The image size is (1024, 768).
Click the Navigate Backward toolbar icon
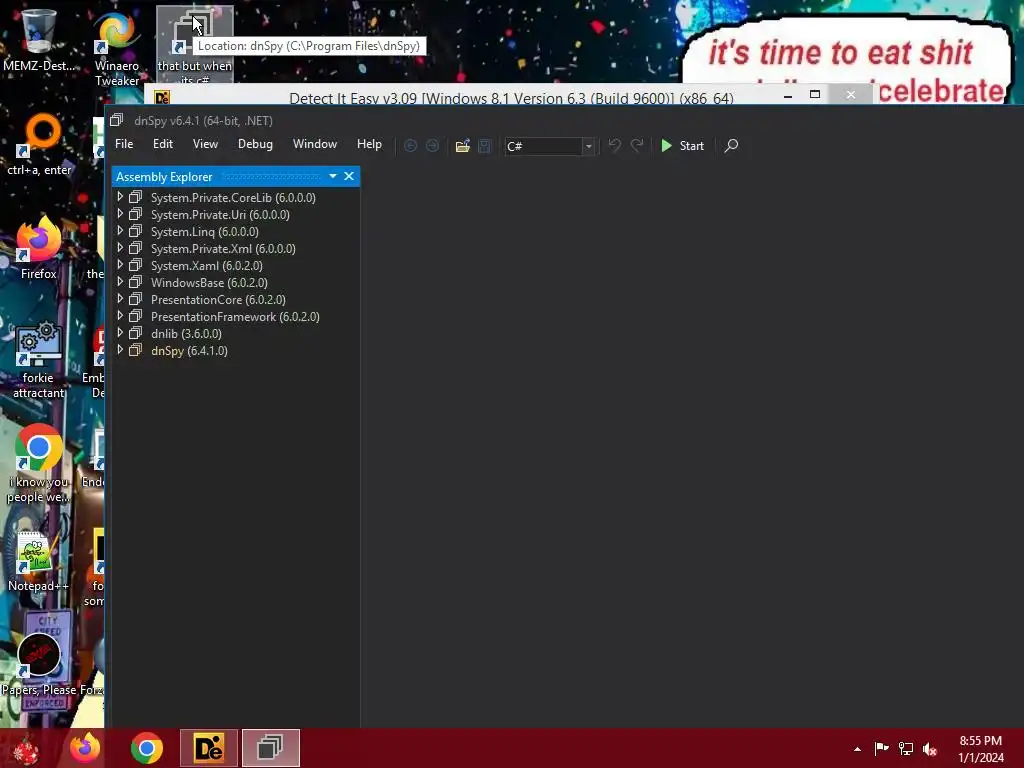pos(411,146)
